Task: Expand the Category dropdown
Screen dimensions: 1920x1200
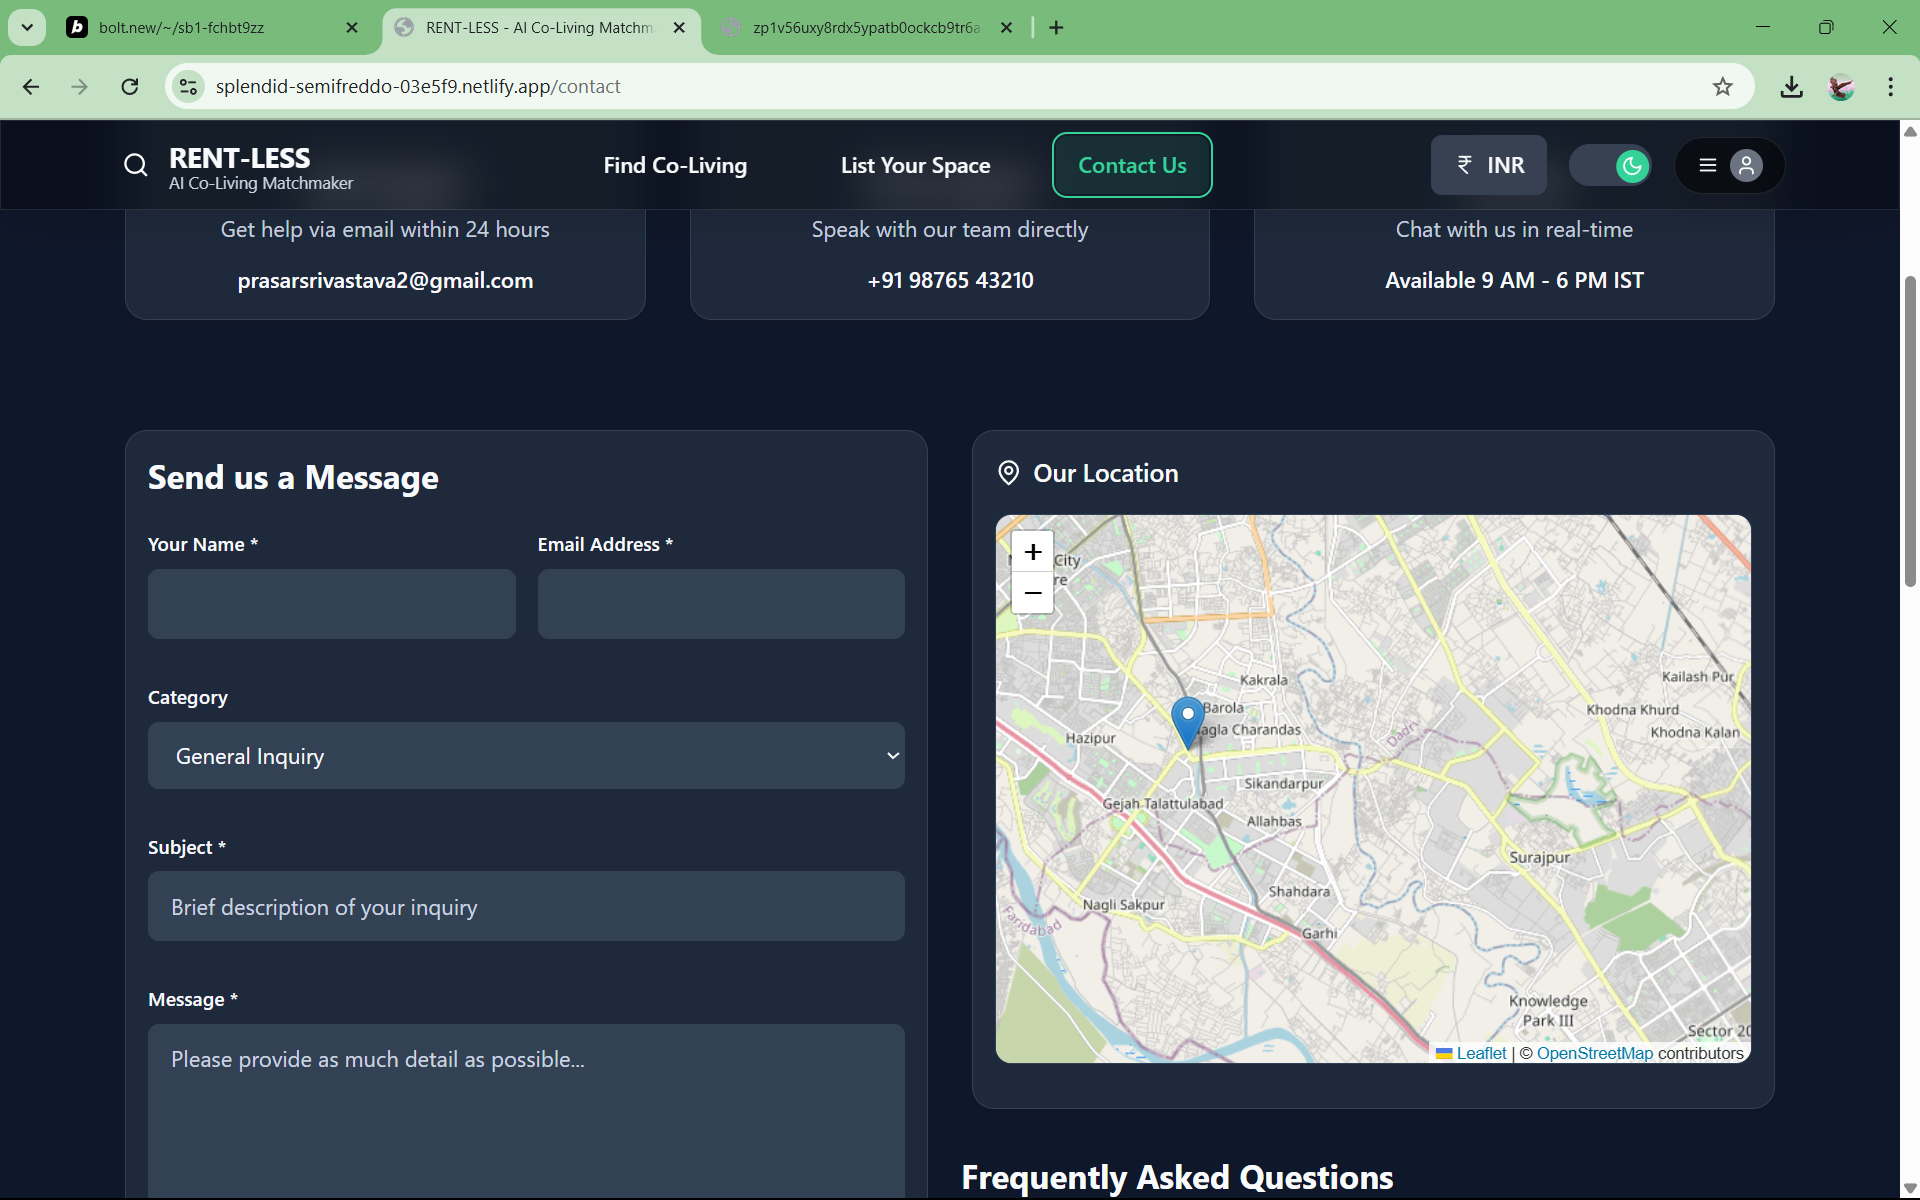Action: pyautogui.click(x=526, y=756)
